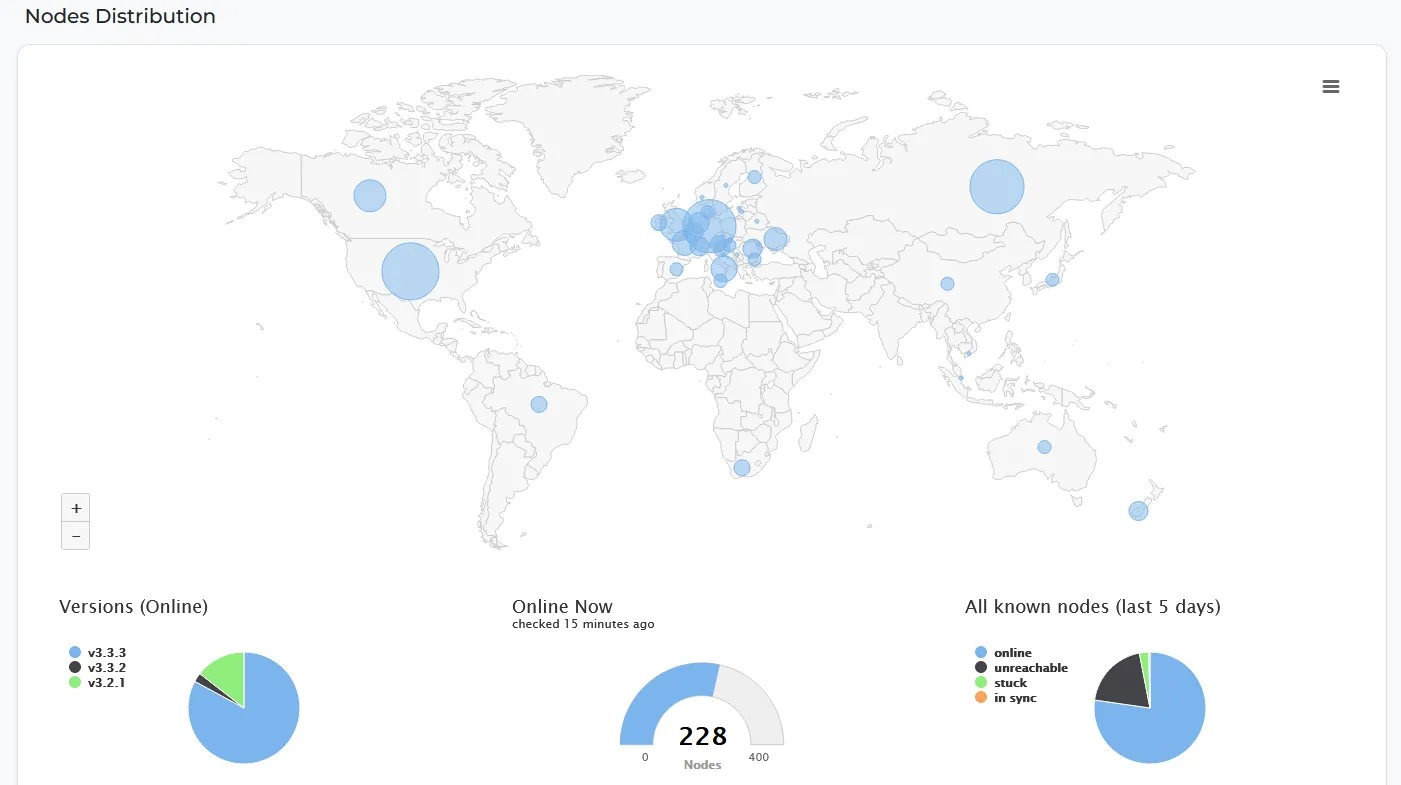
Task: Click "checked 15 minutes ago" subtitle
Action: tap(583, 624)
